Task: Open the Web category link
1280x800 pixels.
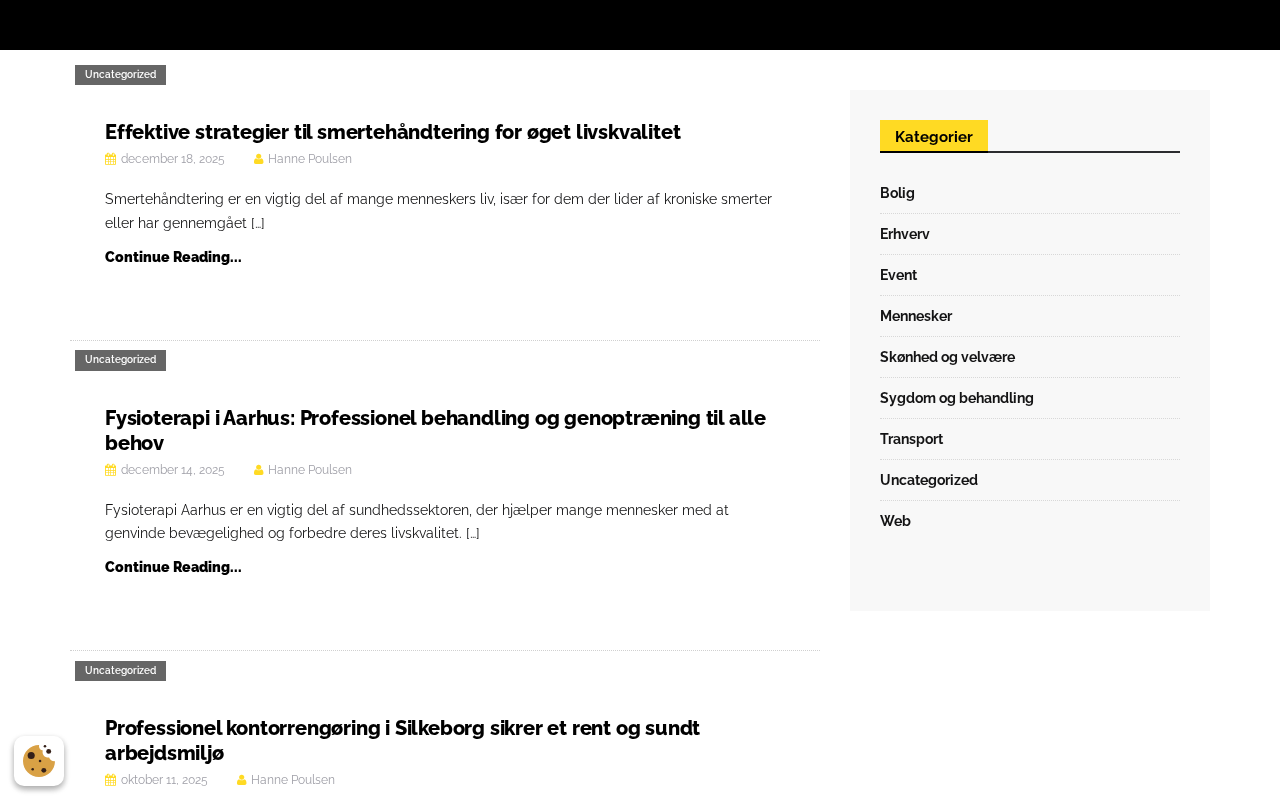Action: click(895, 521)
